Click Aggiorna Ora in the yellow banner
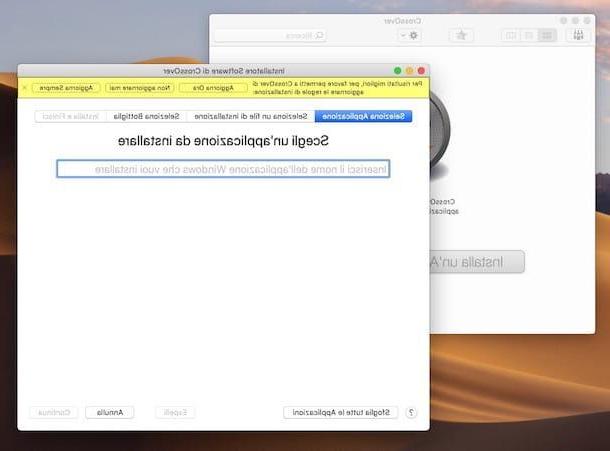This screenshot has height=451, width=610. 213,88
